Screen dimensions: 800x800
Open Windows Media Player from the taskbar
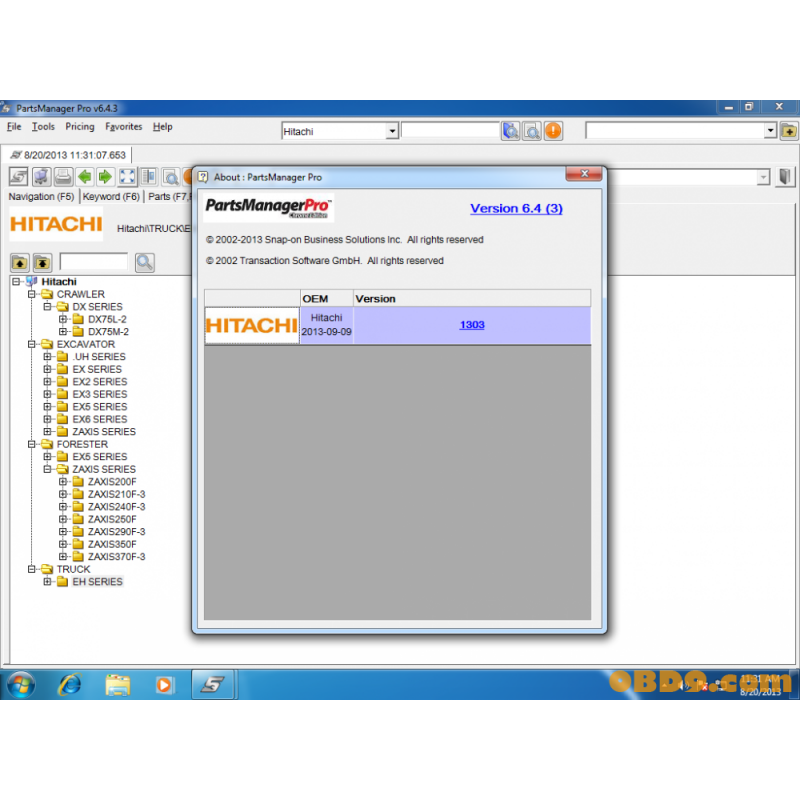click(x=164, y=684)
